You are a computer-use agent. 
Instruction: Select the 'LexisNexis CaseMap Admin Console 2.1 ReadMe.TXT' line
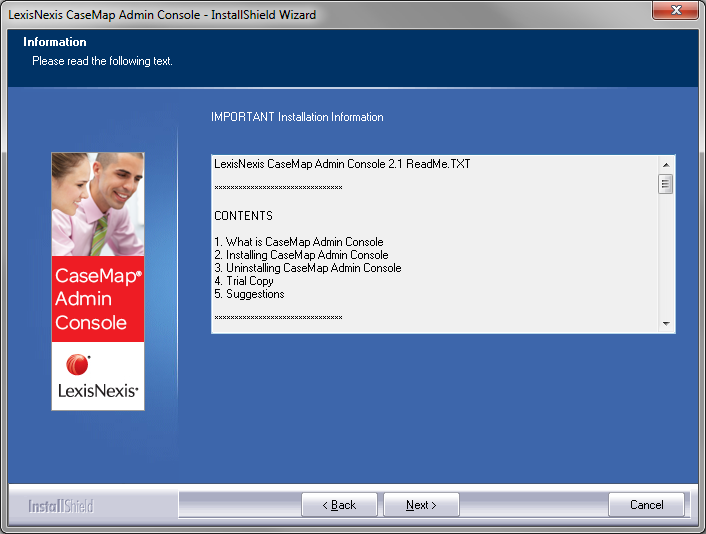pyautogui.click(x=342, y=164)
